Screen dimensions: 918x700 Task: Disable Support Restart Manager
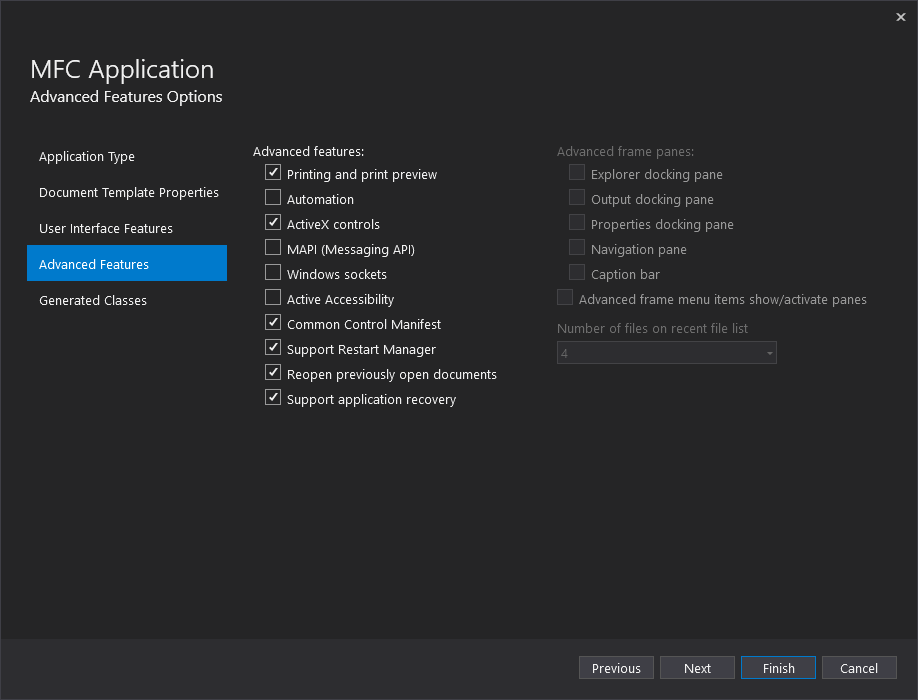[x=273, y=348]
